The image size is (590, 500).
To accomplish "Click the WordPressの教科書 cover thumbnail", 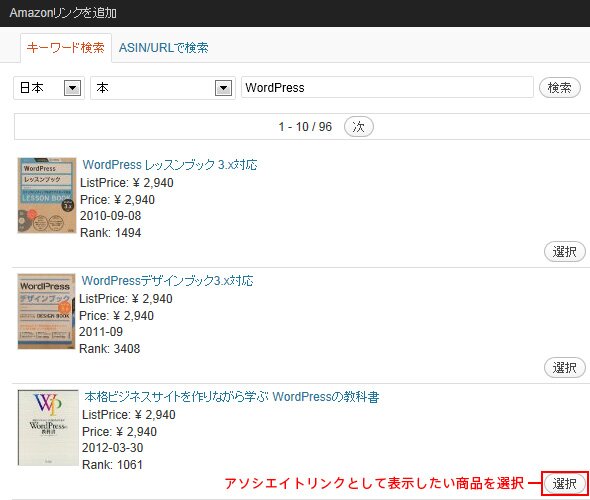I will pos(48,428).
